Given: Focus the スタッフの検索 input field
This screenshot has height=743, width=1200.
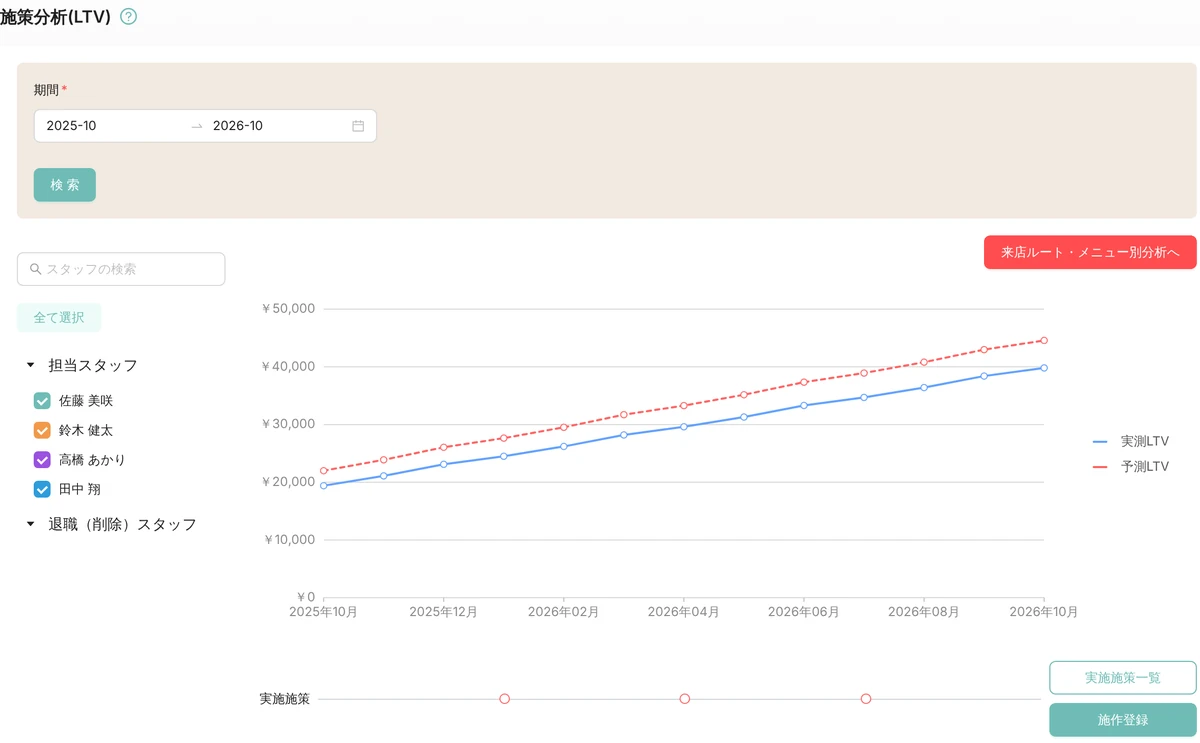Looking at the screenshot, I should click(121, 269).
